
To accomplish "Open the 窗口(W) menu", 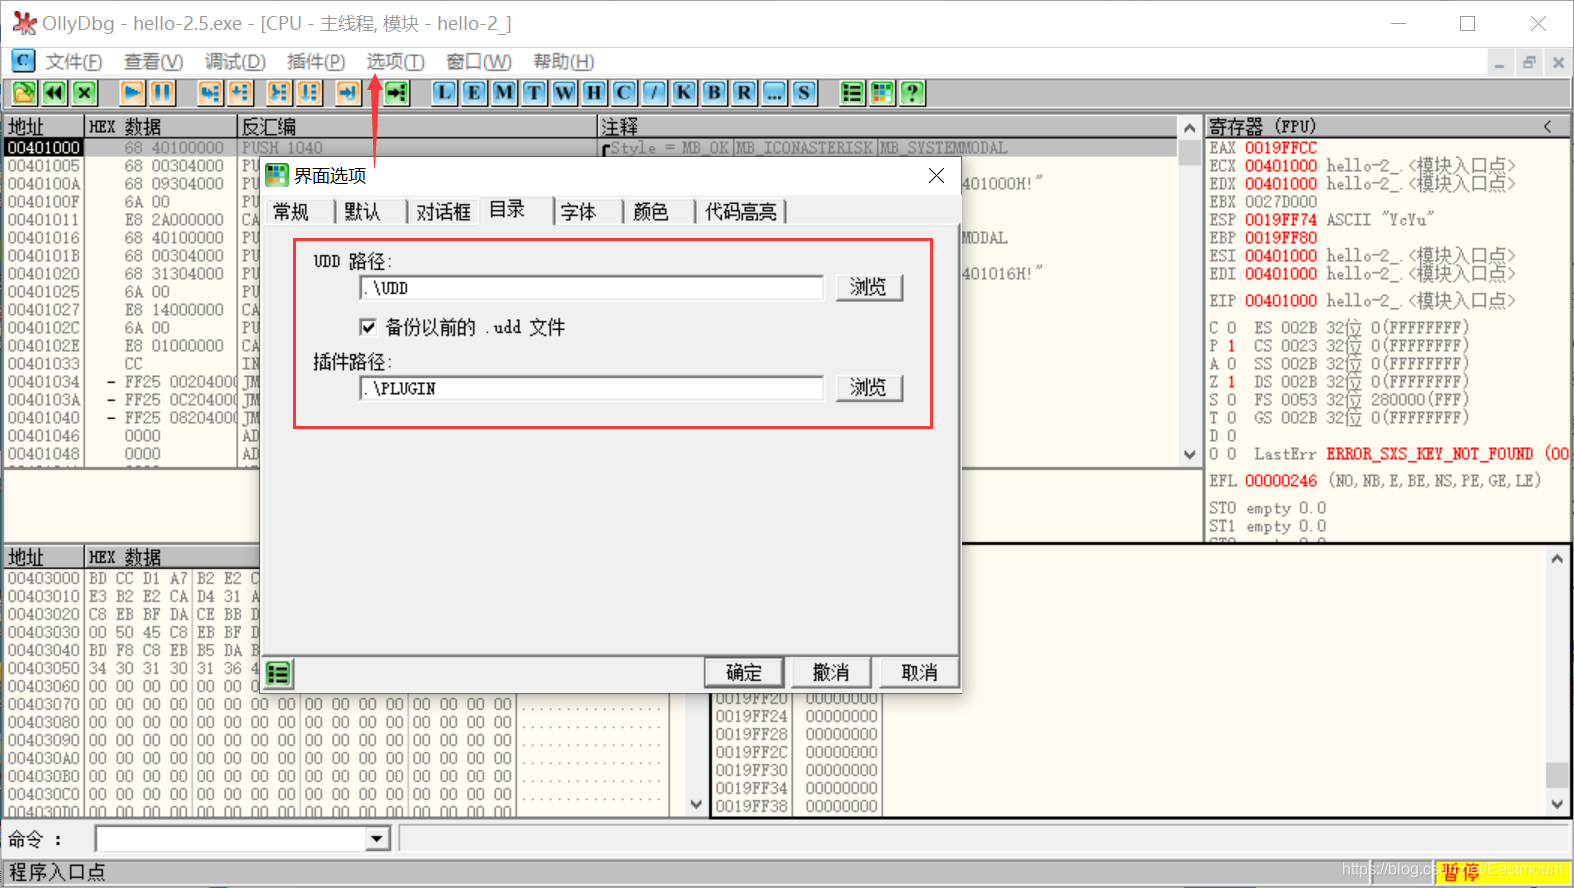I will 478,62.
